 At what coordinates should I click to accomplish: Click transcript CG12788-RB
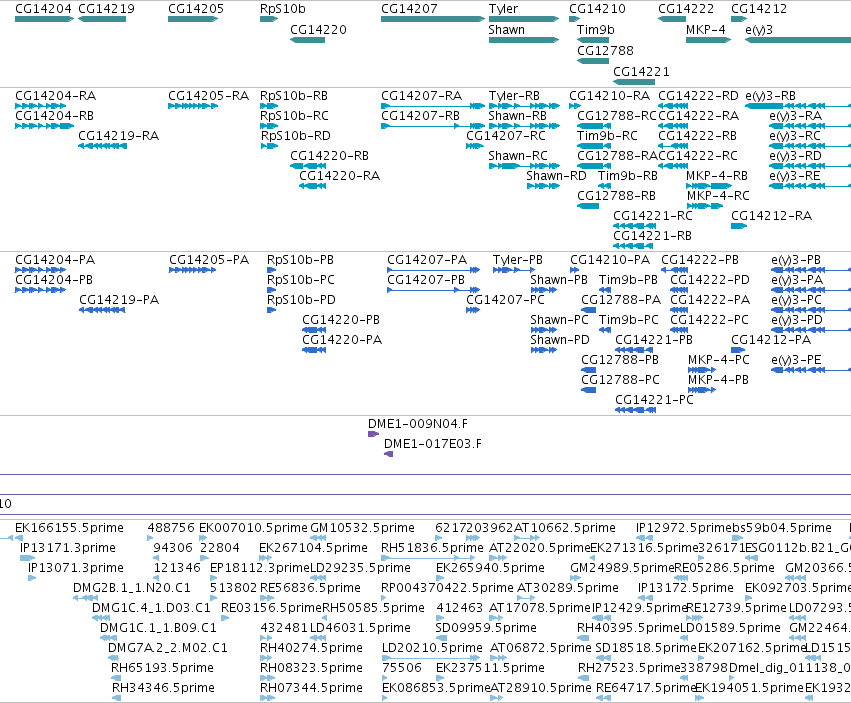(x=616, y=195)
